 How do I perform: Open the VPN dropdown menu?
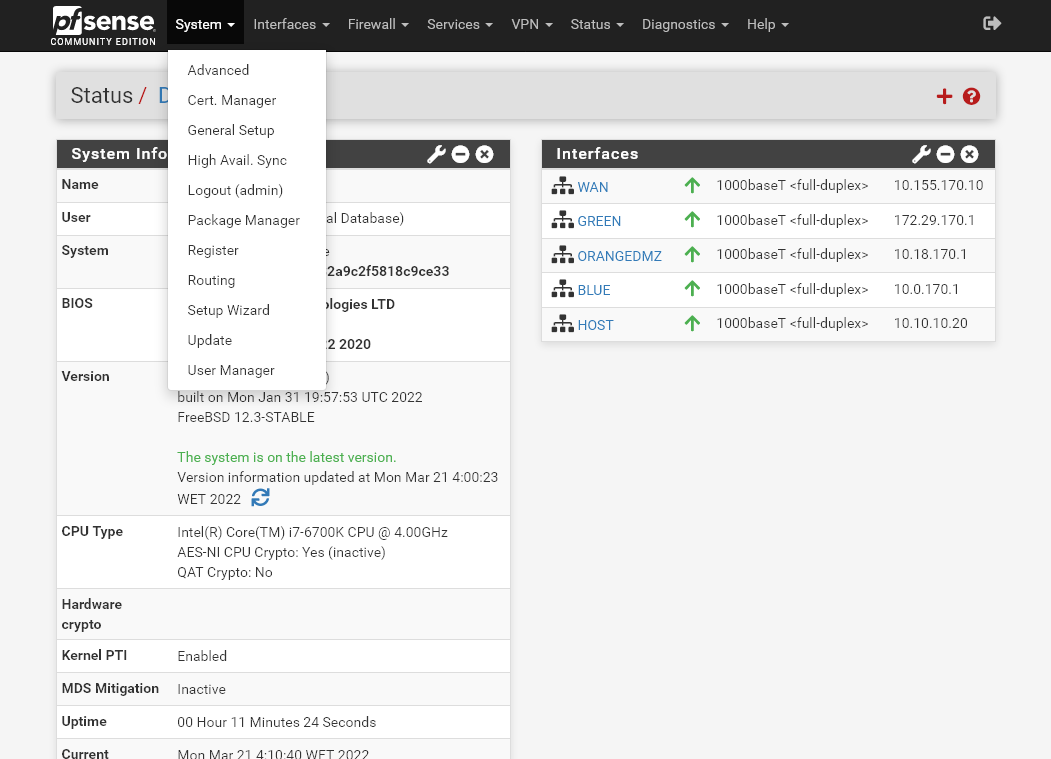coord(531,24)
